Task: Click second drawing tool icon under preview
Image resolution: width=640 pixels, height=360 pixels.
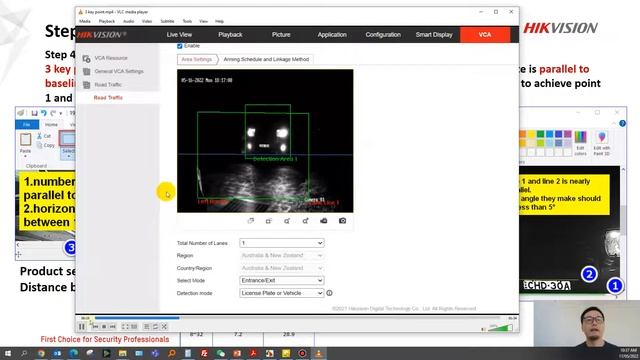Action: pyautogui.click(x=269, y=221)
